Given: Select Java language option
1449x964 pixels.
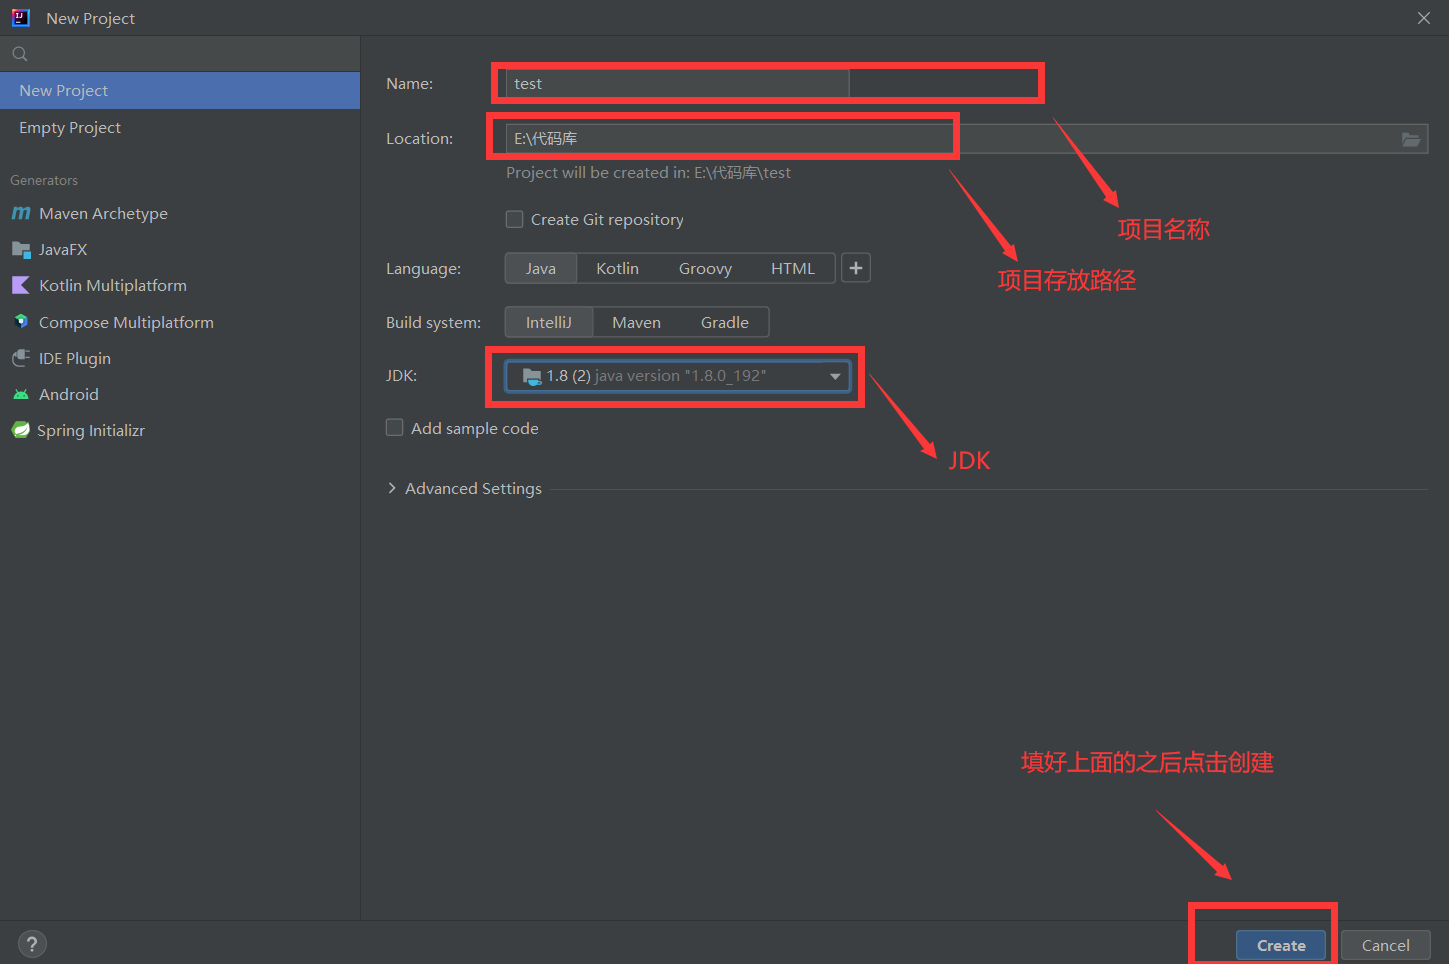Looking at the screenshot, I should [541, 268].
